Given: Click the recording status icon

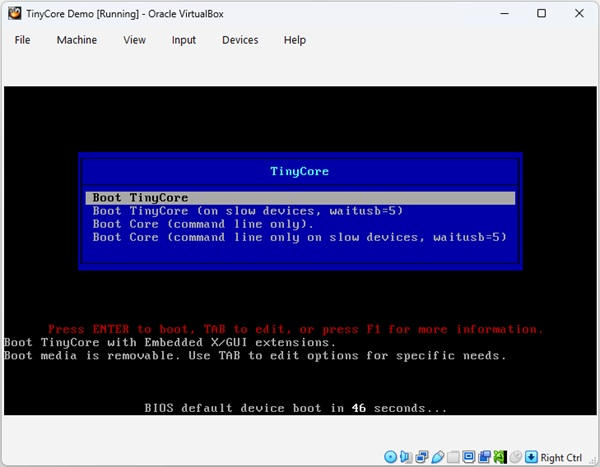Looking at the screenshot, I should point(484,457).
